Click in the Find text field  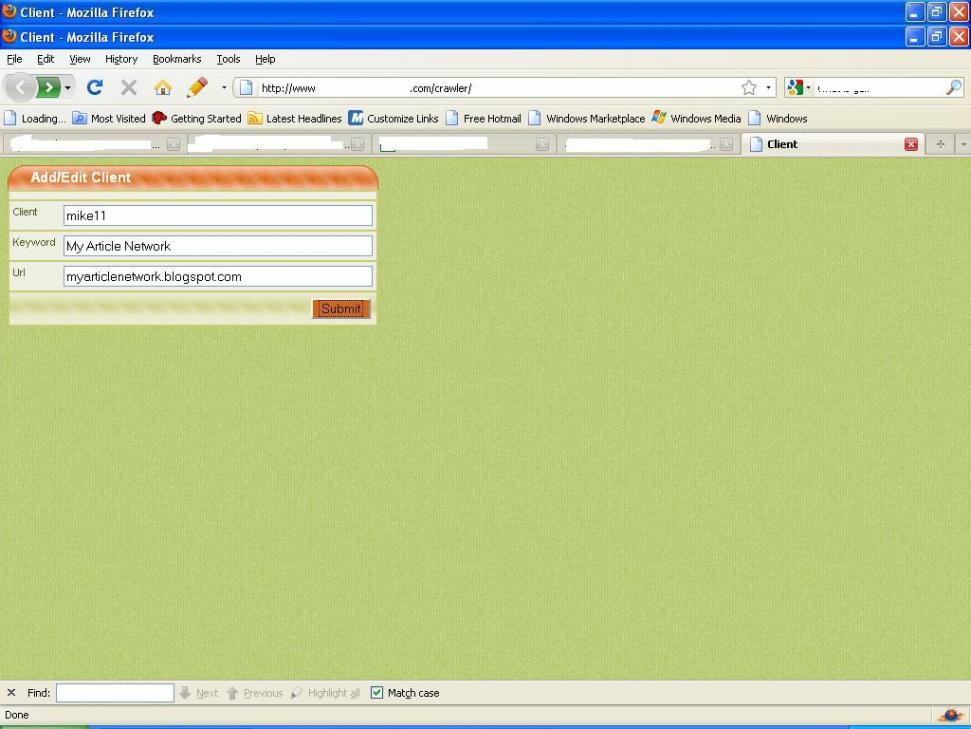[x=115, y=692]
